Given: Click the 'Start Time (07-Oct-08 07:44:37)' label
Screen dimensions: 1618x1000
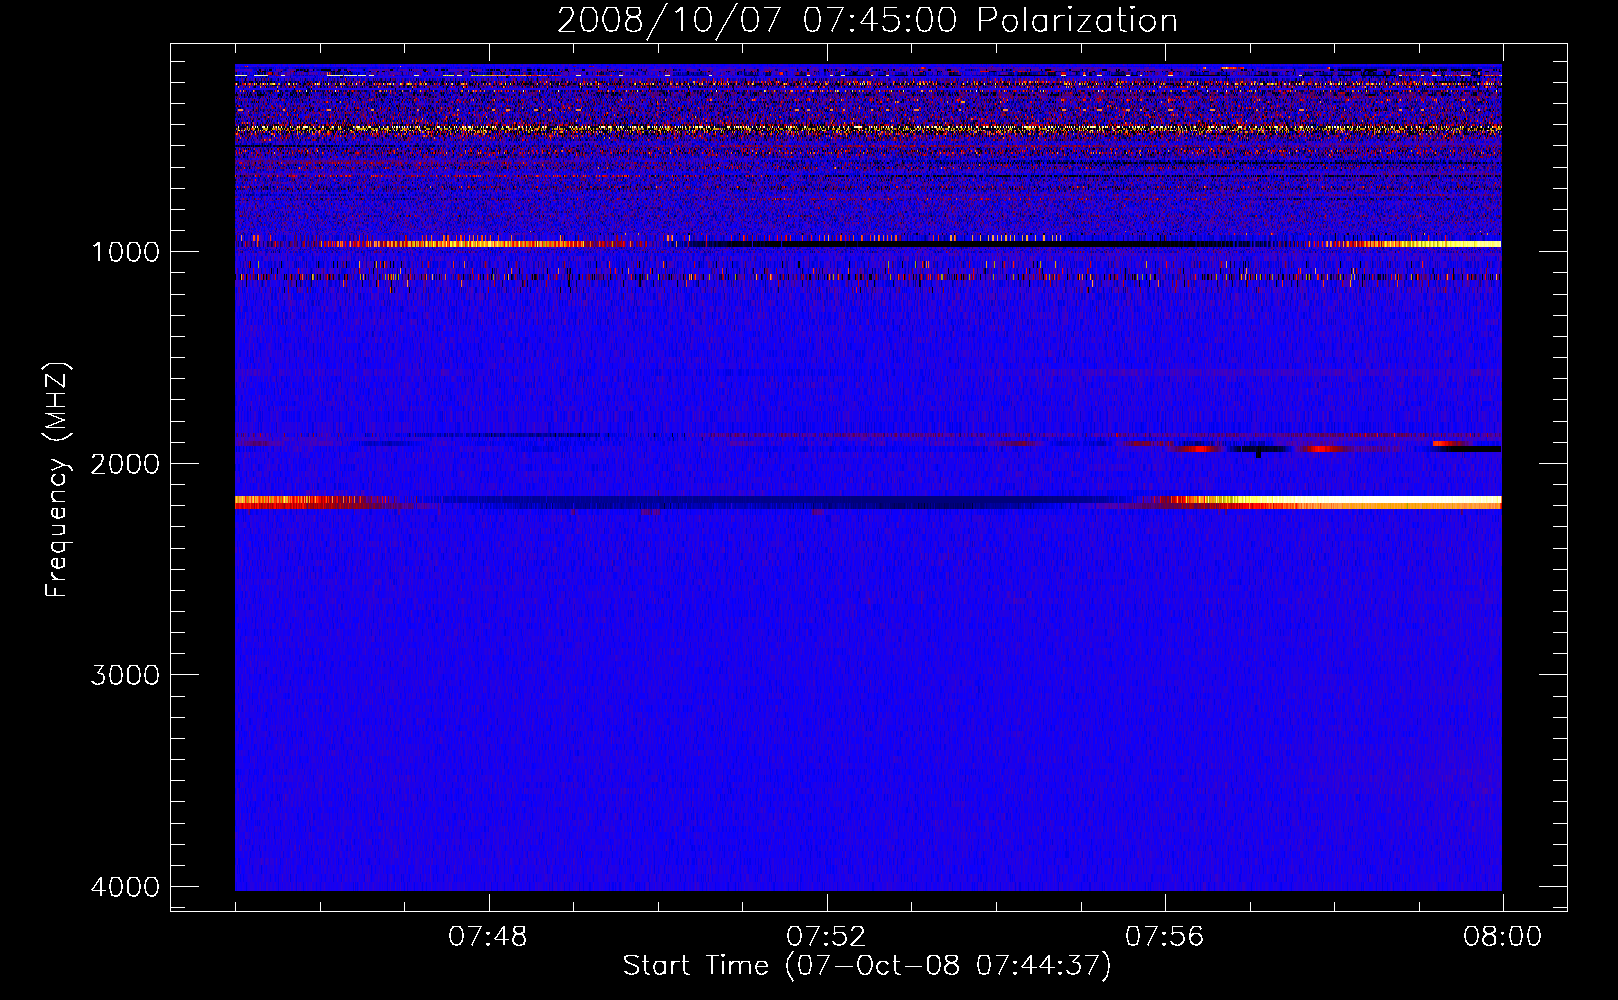Looking at the screenshot, I should (867, 966).
